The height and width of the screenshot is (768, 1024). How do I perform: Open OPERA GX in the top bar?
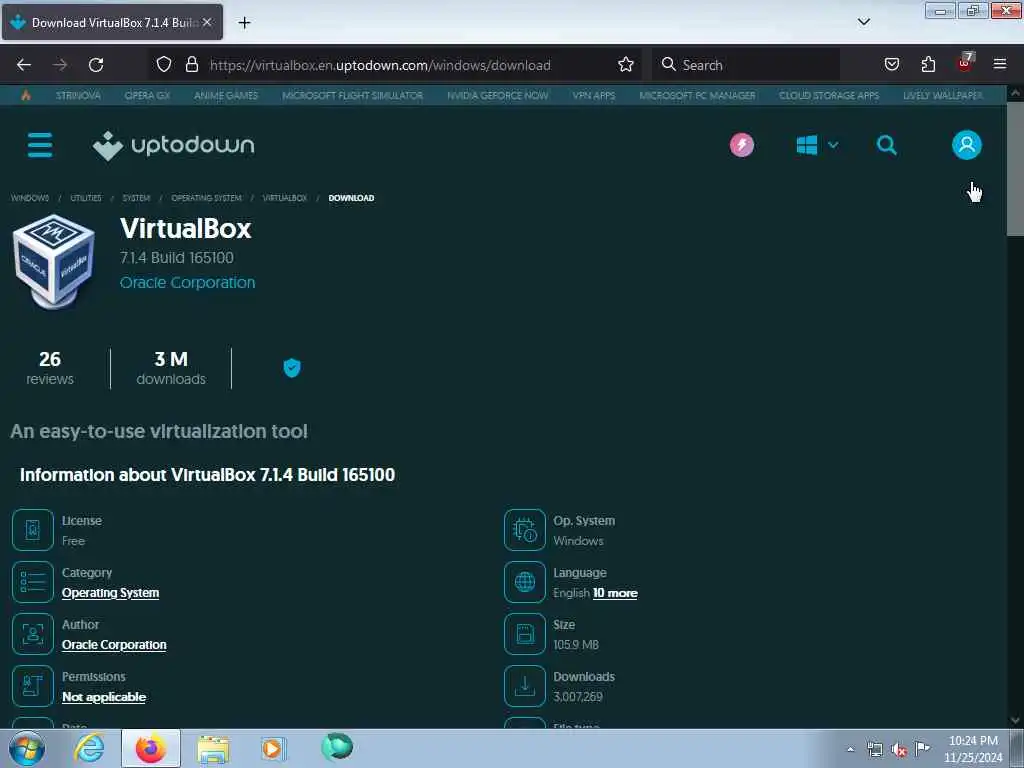coord(148,95)
